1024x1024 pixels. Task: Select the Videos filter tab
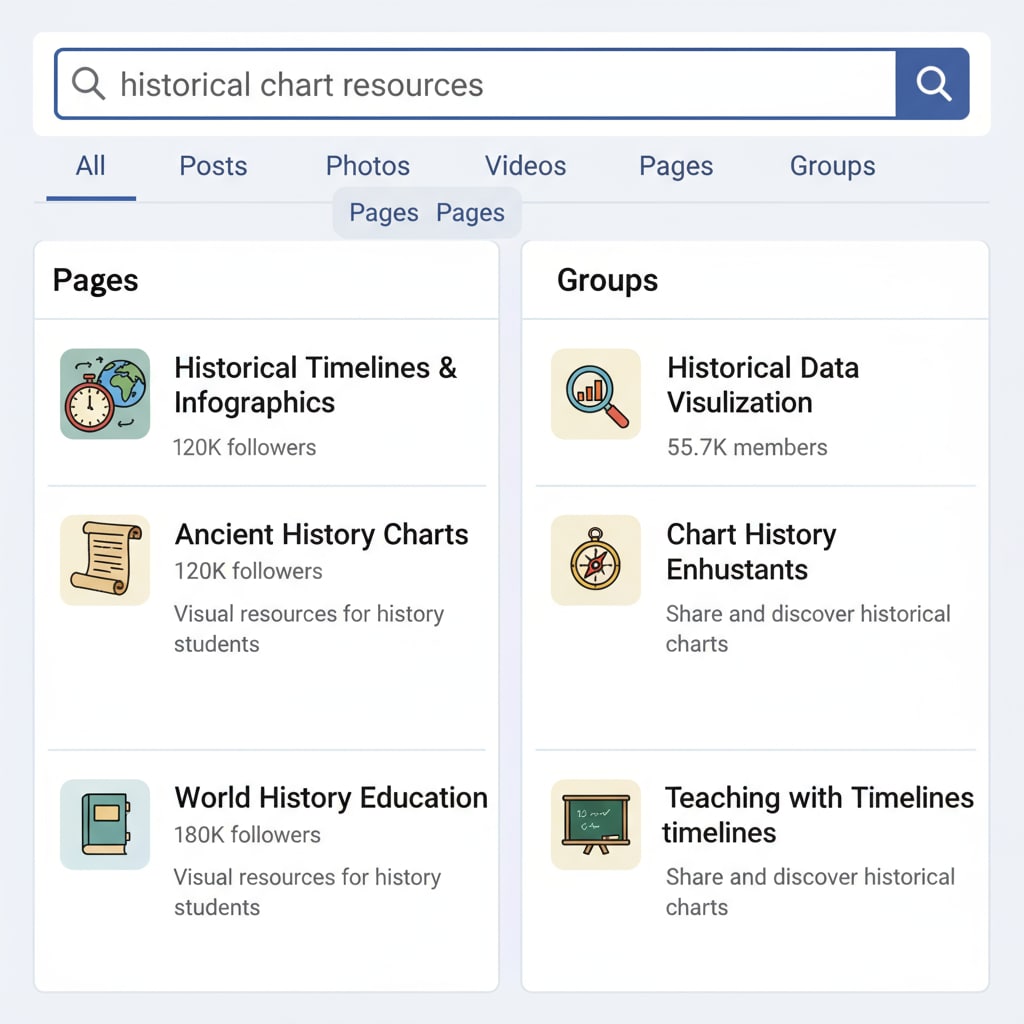525,166
